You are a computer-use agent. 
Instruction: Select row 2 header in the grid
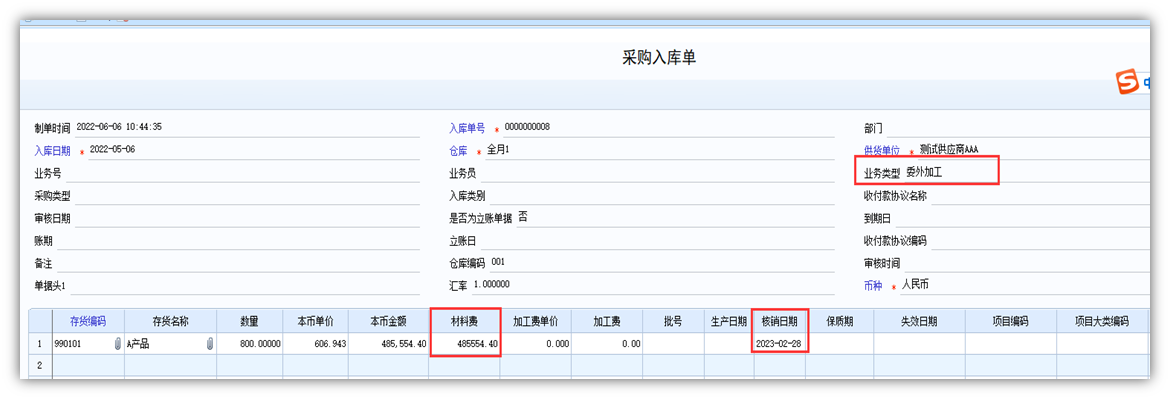click(x=40, y=365)
